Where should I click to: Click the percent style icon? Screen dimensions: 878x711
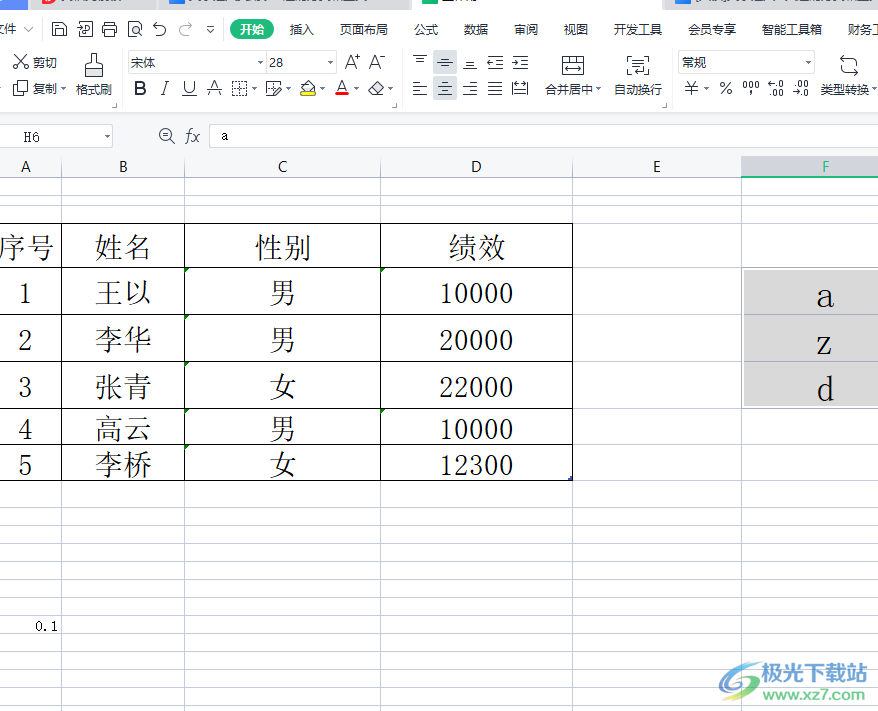pos(726,88)
